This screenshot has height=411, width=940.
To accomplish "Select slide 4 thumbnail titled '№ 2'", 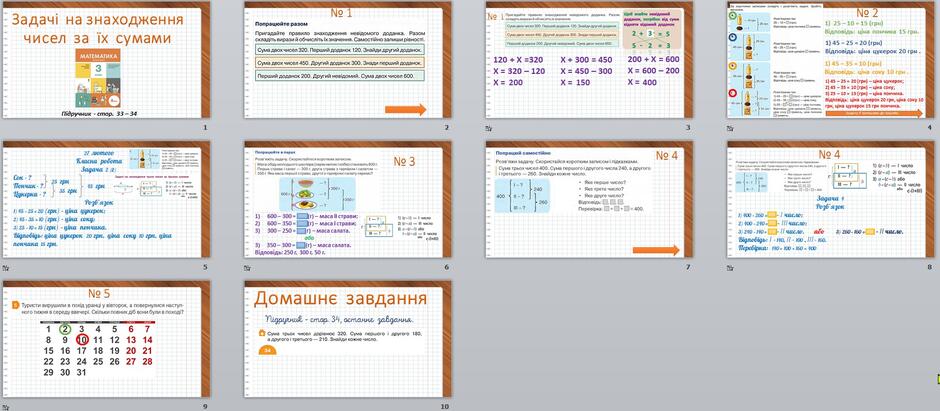I will (831, 60).
